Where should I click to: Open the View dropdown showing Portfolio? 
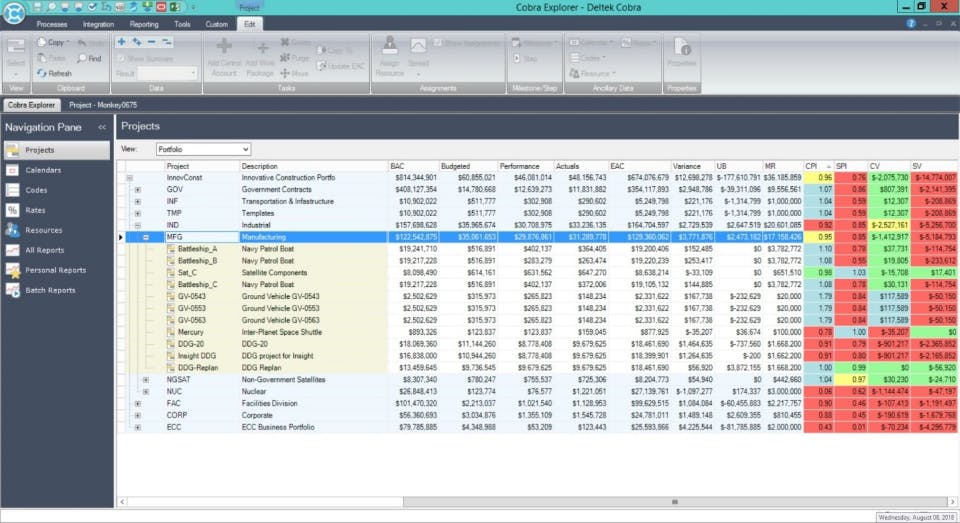(203, 149)
